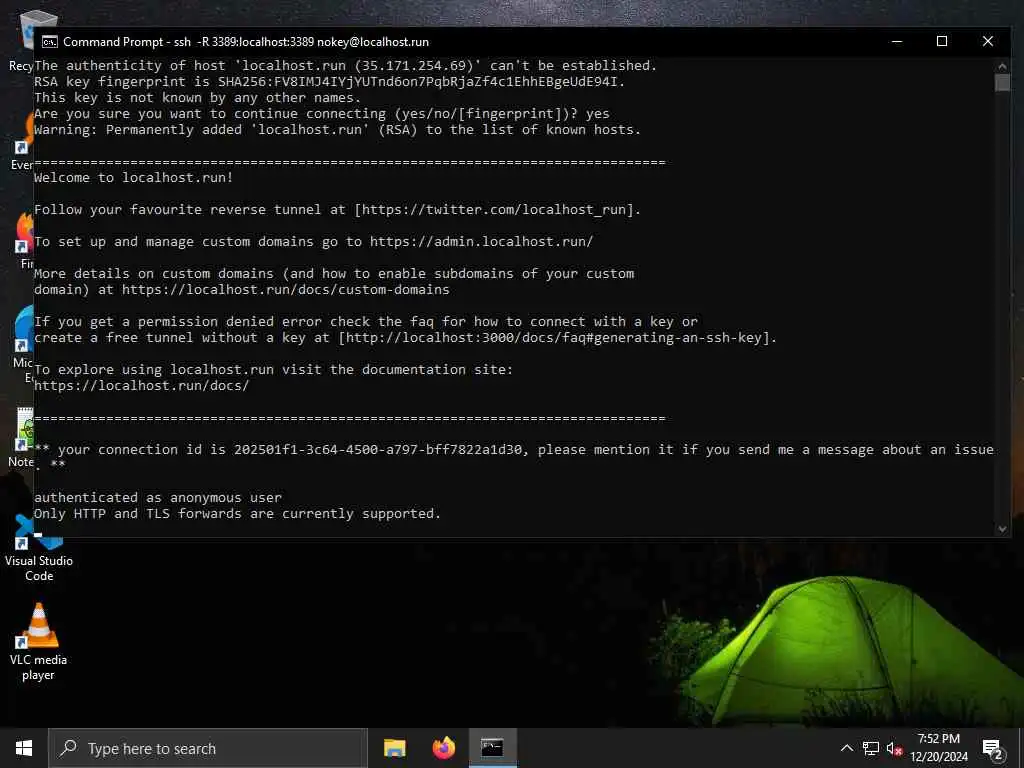Open Visual Studio Code desktop shortcut
This screenshot has width=1024, height=768.
(39, 549)
